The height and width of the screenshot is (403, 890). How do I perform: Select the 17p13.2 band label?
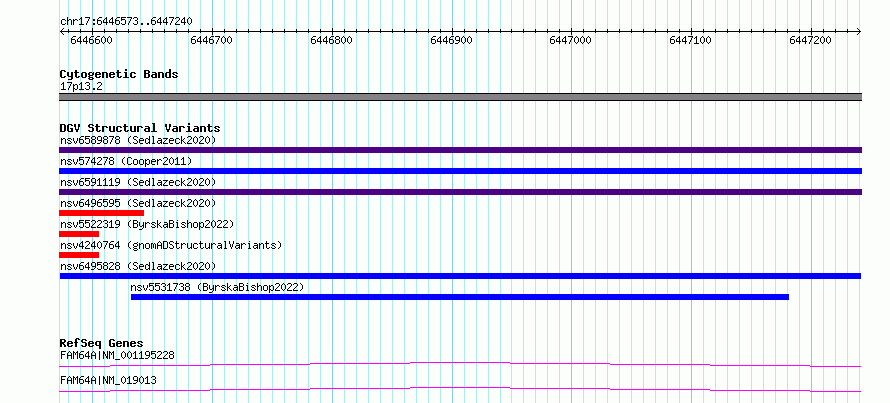click(x=81, y=87)
